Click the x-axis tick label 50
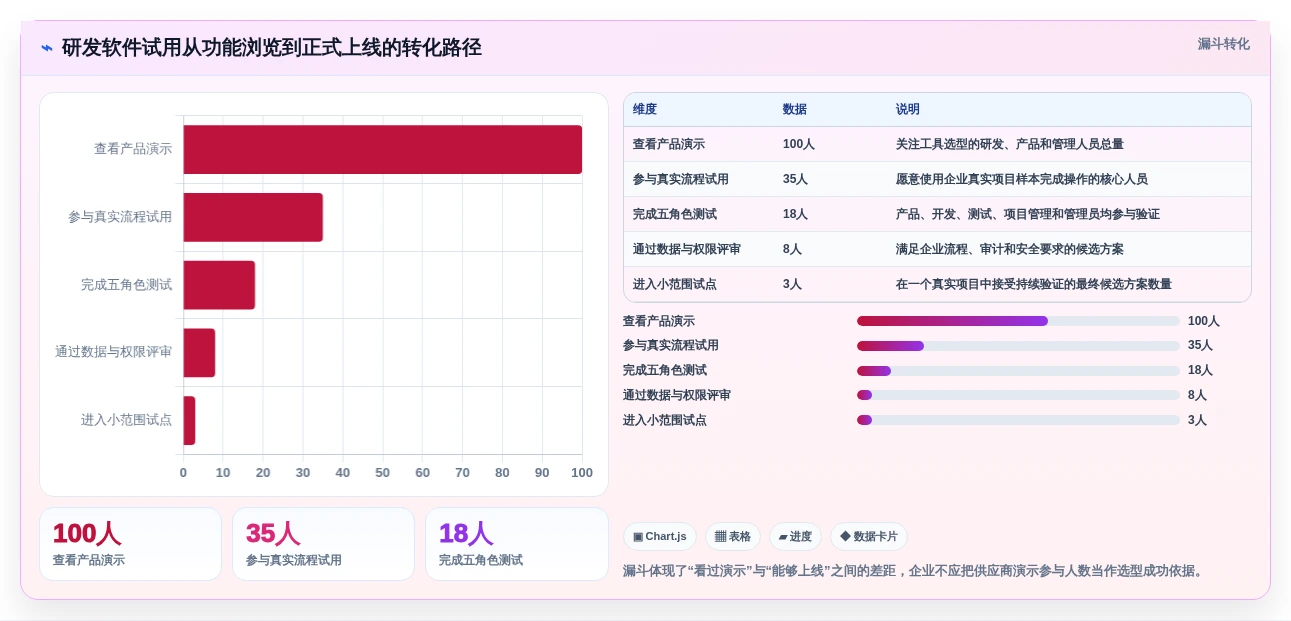The width and height of the screenshot is (1291, 621). click(383, 473)
